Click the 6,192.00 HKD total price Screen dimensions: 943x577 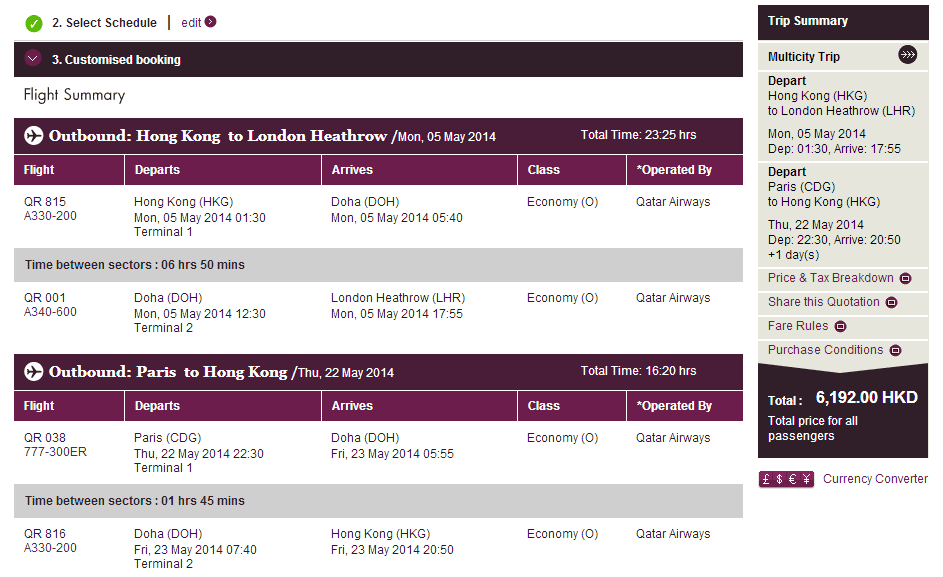(866, 397)
